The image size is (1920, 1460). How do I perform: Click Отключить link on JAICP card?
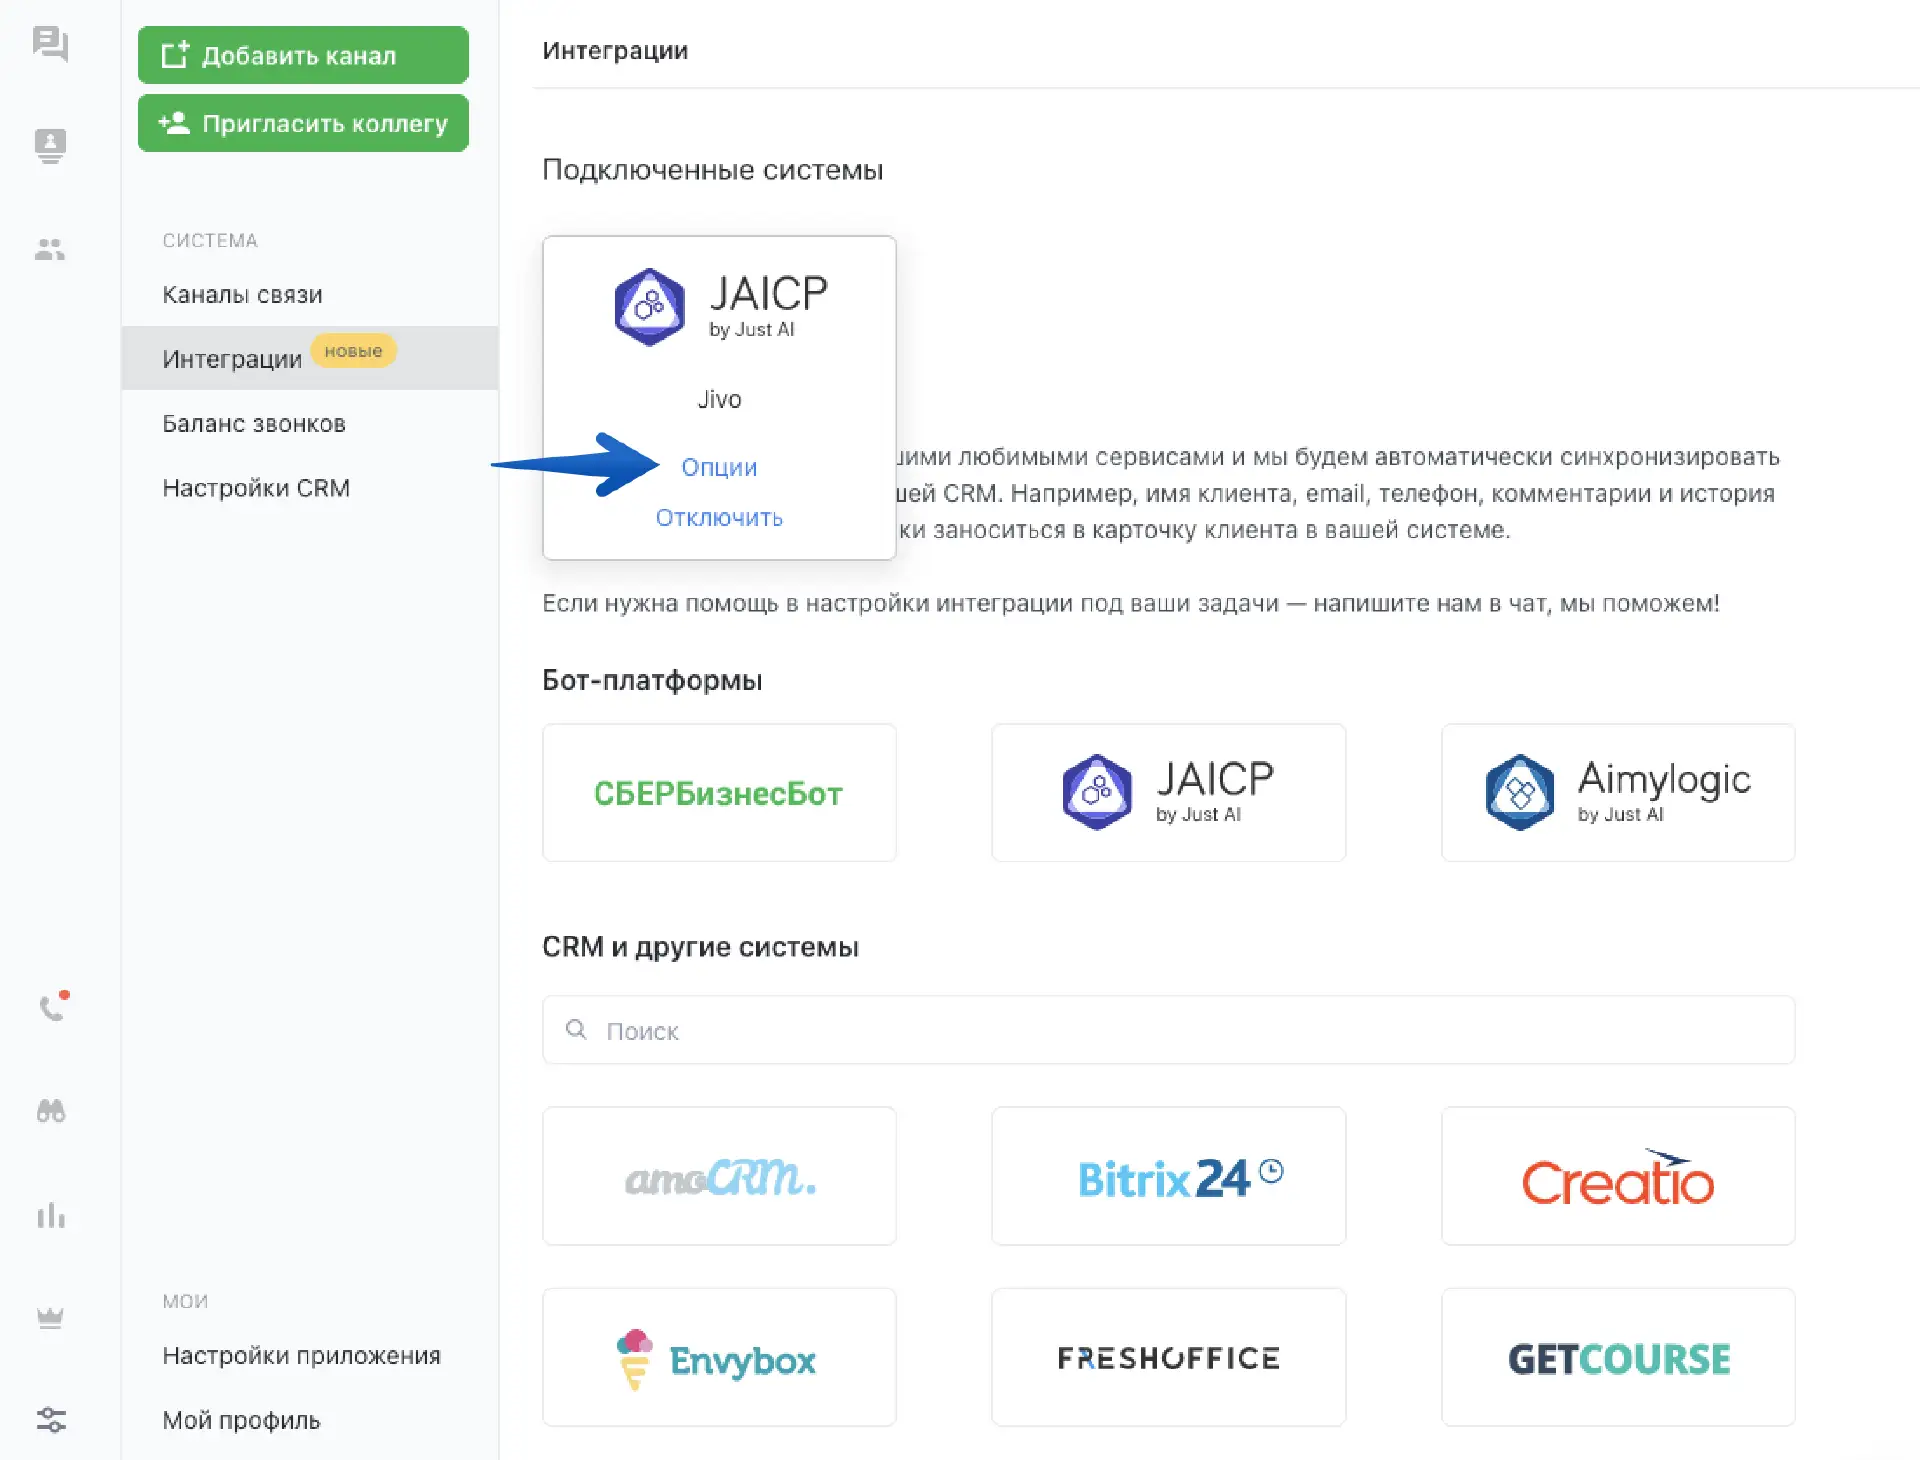pos(719,518)
